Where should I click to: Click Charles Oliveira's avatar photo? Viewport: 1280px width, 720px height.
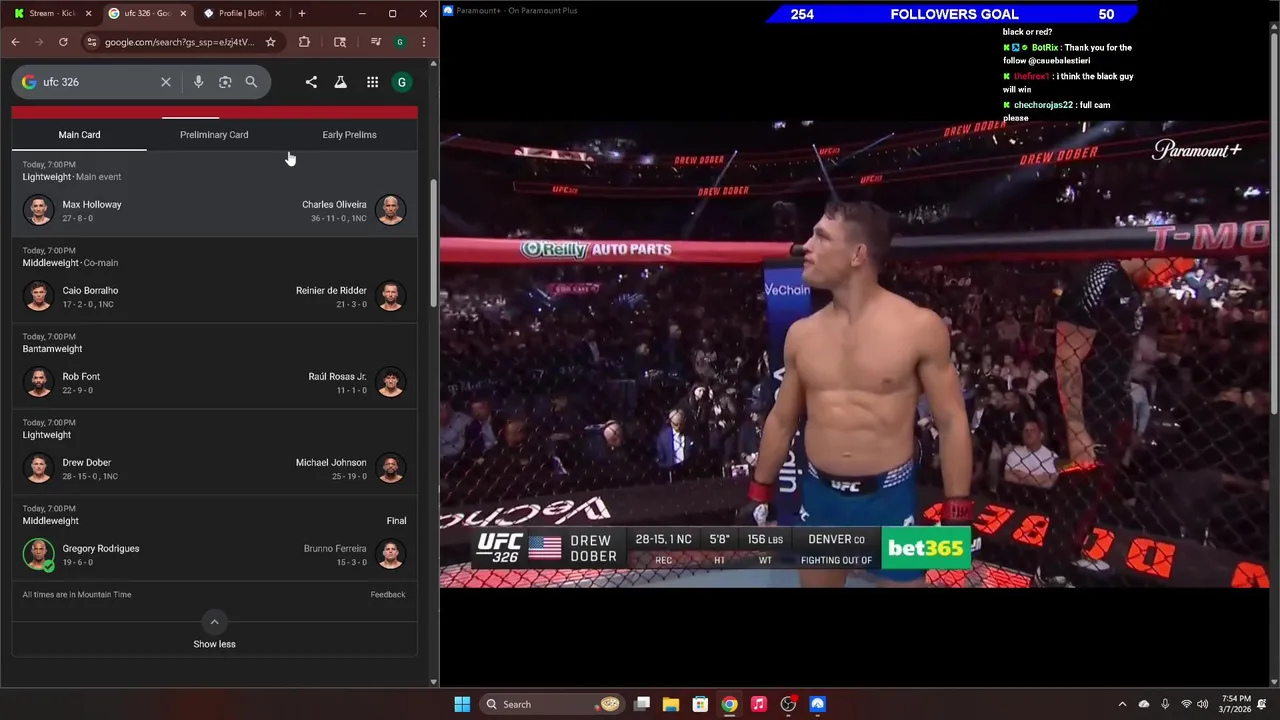coord(391,210)
